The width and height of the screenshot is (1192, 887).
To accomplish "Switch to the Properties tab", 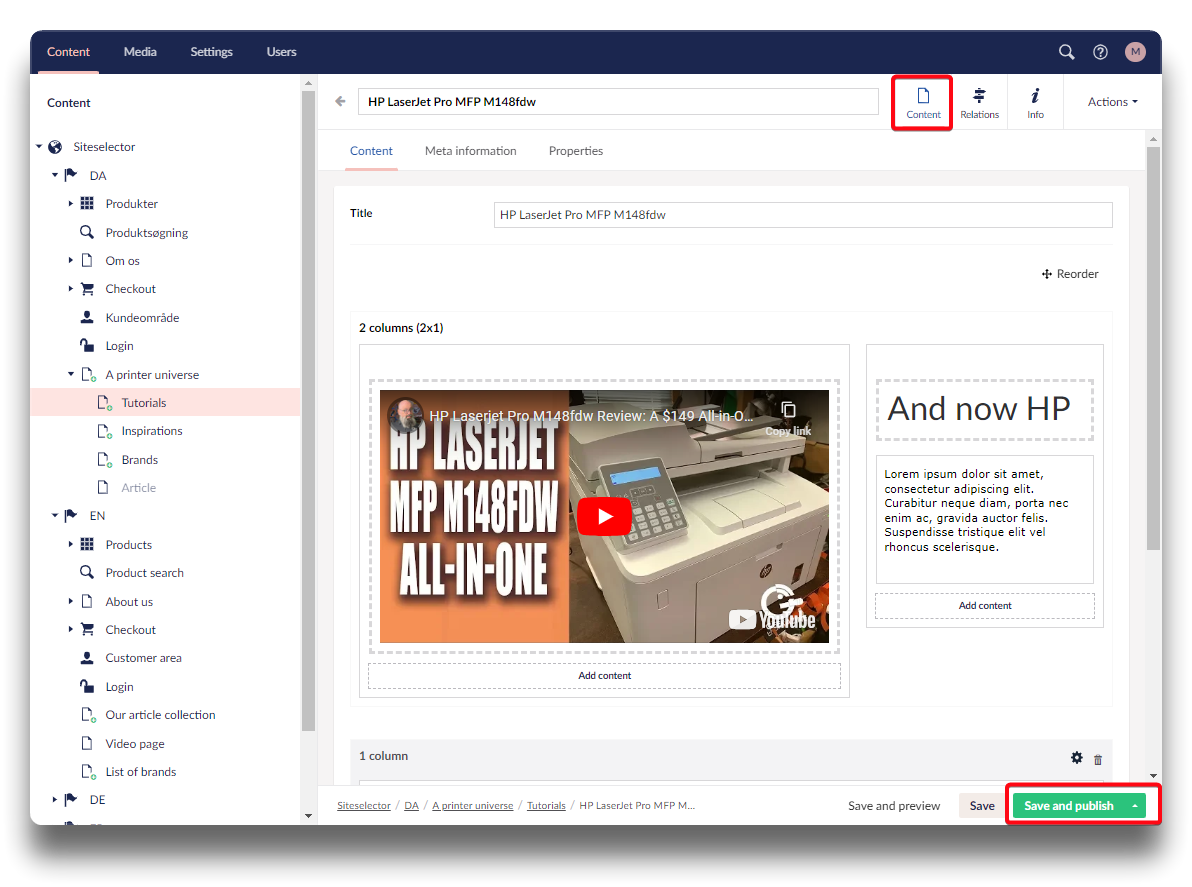I will 575,150.
